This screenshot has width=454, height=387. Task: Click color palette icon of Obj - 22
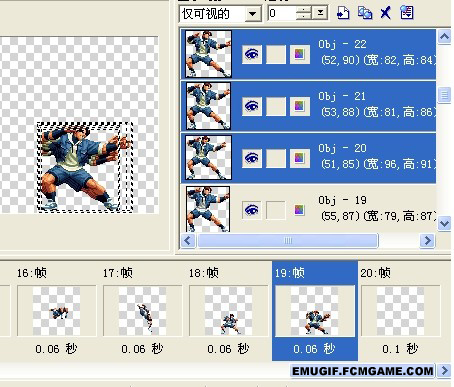pyautogui.click(x=299, y=54)
